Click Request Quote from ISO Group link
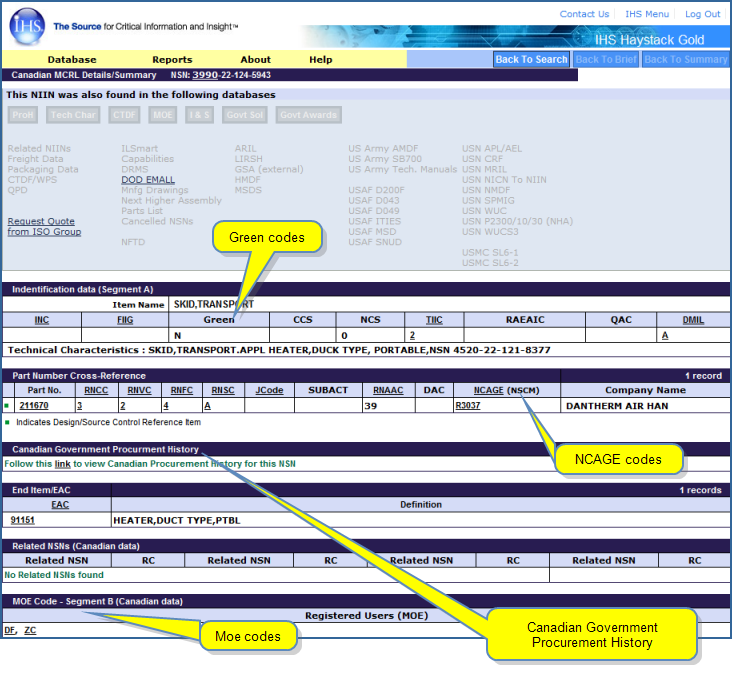This screenshot has width=732, height=675. (x=44, y=226)
